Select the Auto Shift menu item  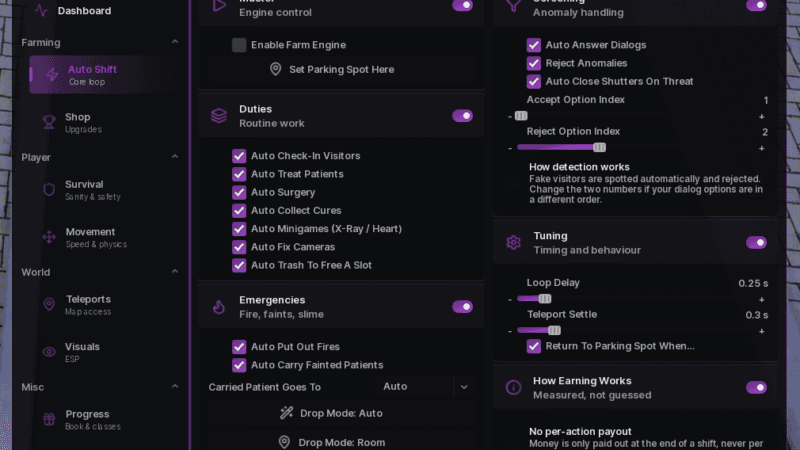coord(105,75)
